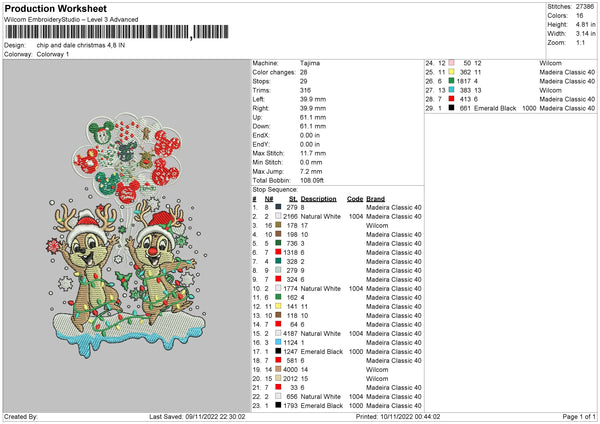
Task: Click the 'Production Worksheet' title
Action: 55,8
